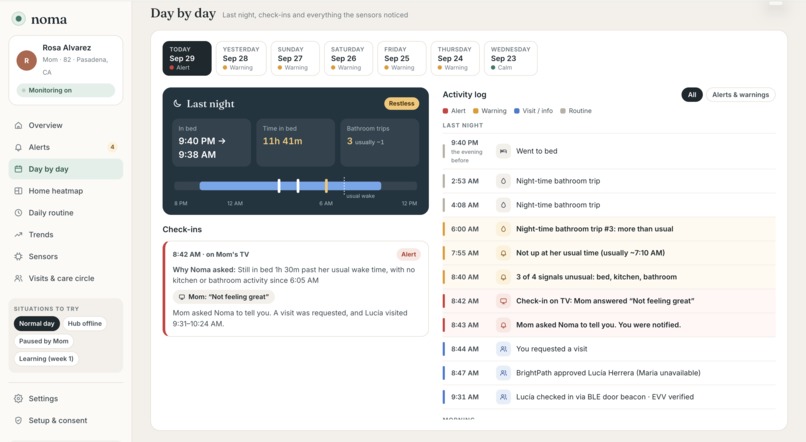Image resolution: width=806 pixels, height=442 pixels.
Task: Open the Today Sep 29 tab
Action: 187,58
